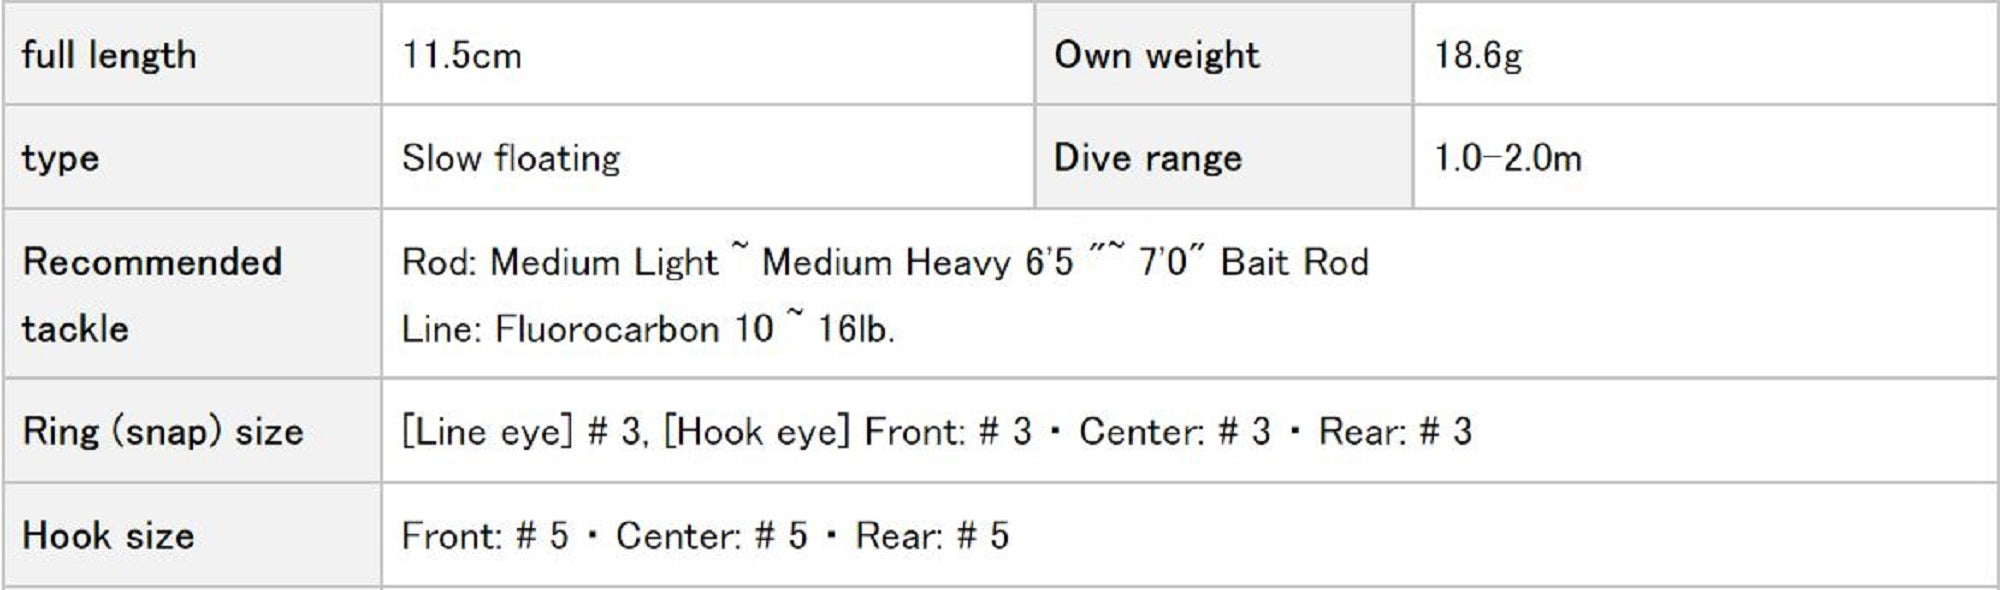The image size is (2000, 590).
Task: Select the "Slow floating" type value
Action: (x=511, y=158)
